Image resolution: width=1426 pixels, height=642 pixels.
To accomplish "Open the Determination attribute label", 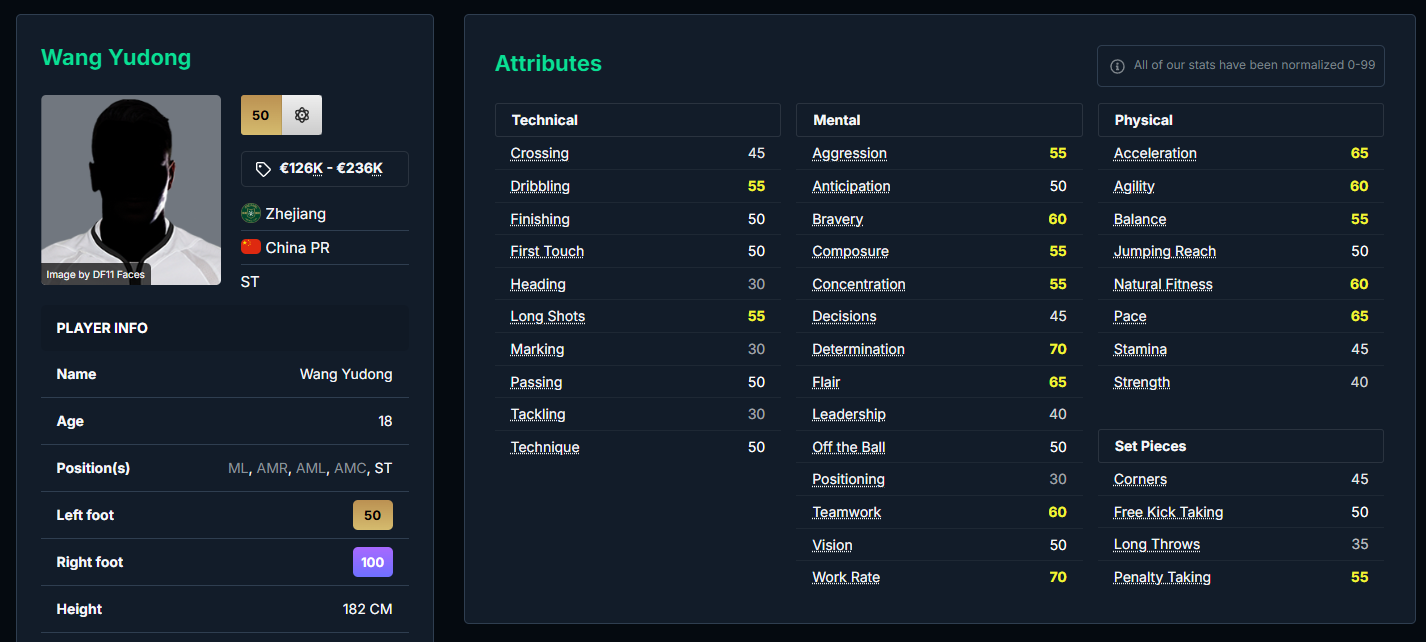I will [x=858, y=349].
